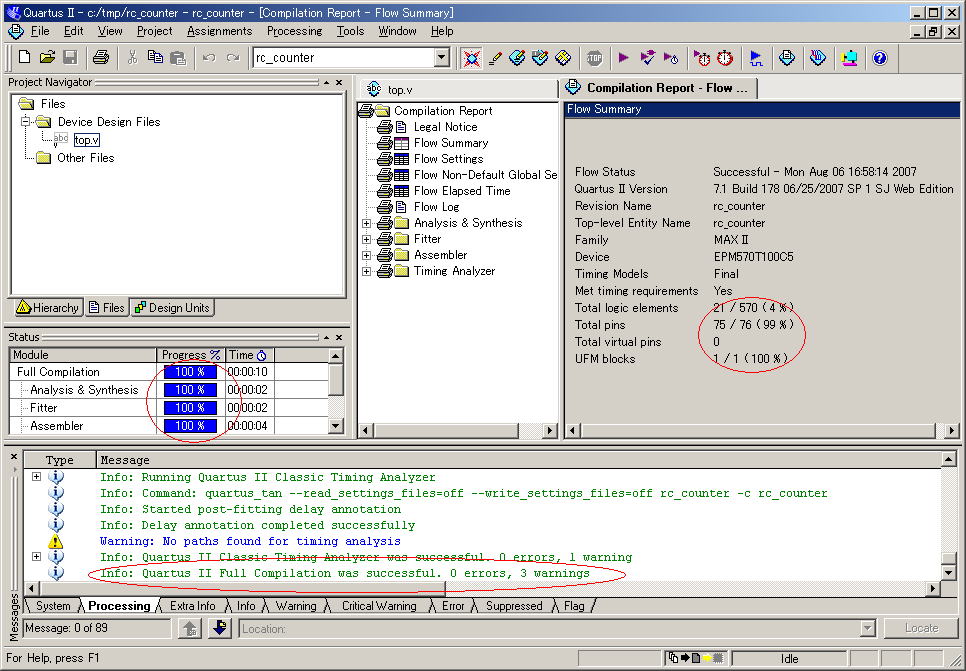Select the Extra Info message tab
966x671 pixels.
point(192,606)
